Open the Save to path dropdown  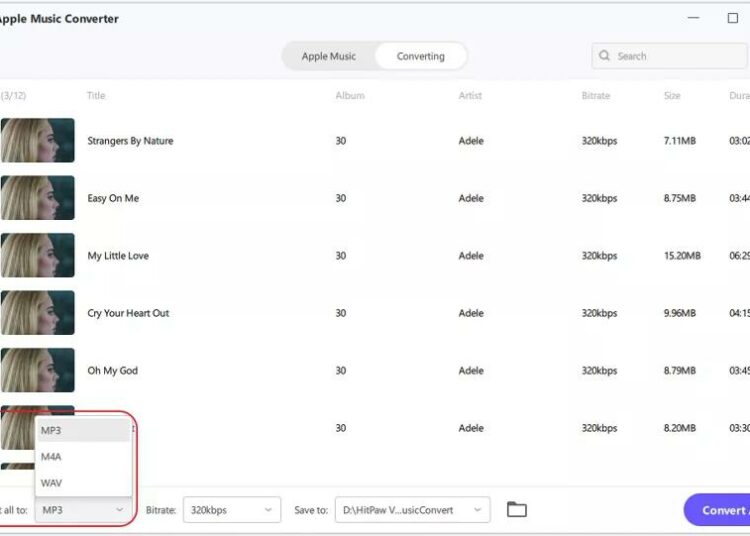click(x=412, y=510)
